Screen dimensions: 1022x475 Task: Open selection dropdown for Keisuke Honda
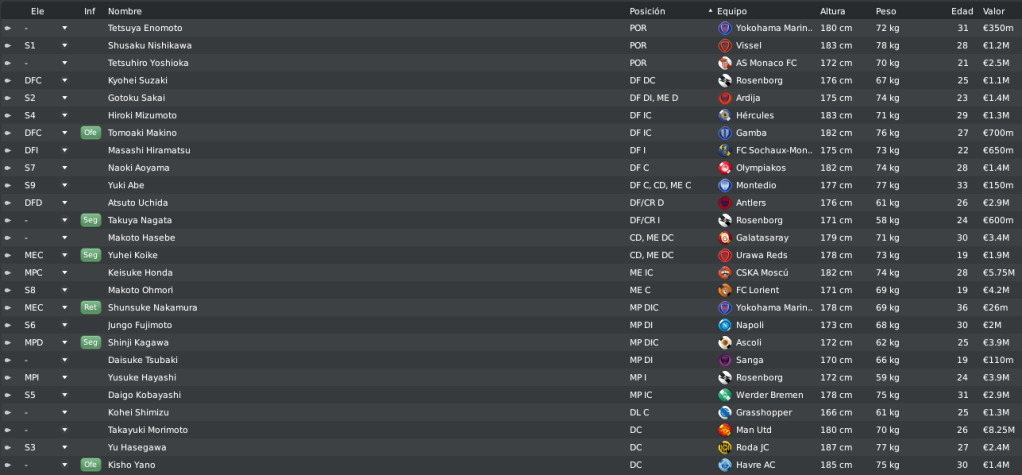[x=65, y=273]
